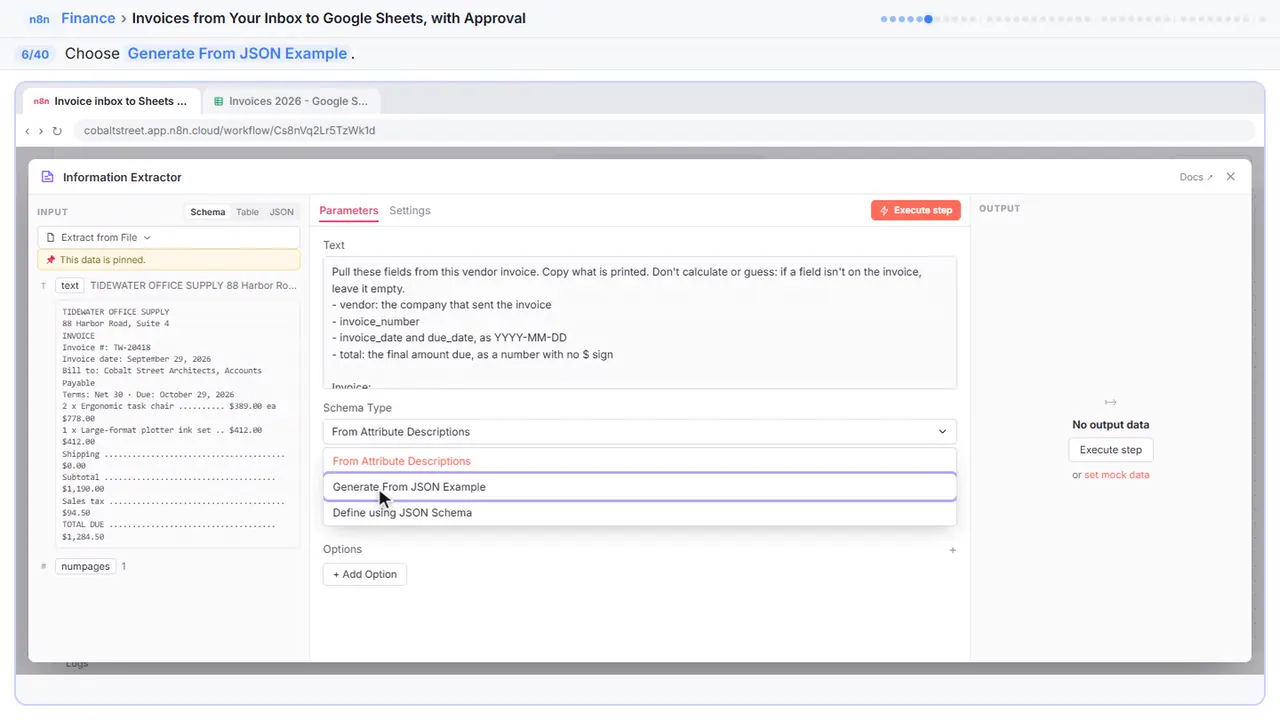Click the 6/40 step counter badge
The image size is (1280, 720).
pyautogui.click(x=35, y=54)
